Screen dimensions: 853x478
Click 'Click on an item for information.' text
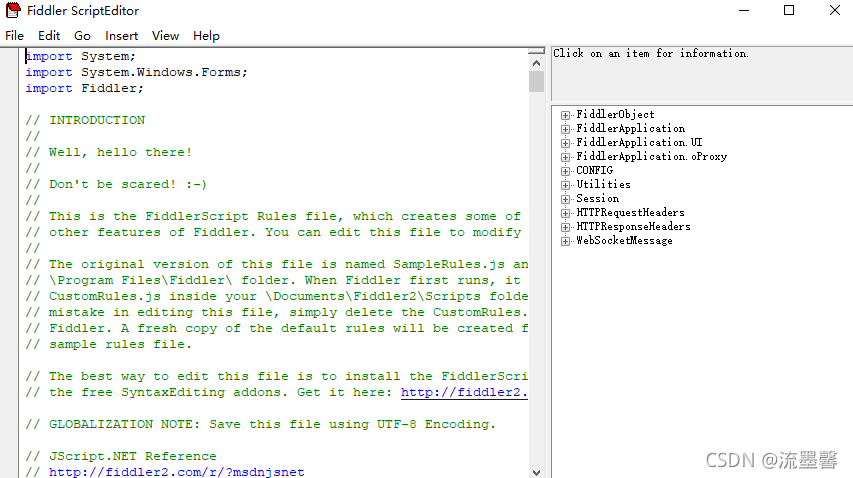(x=651, y=53)
